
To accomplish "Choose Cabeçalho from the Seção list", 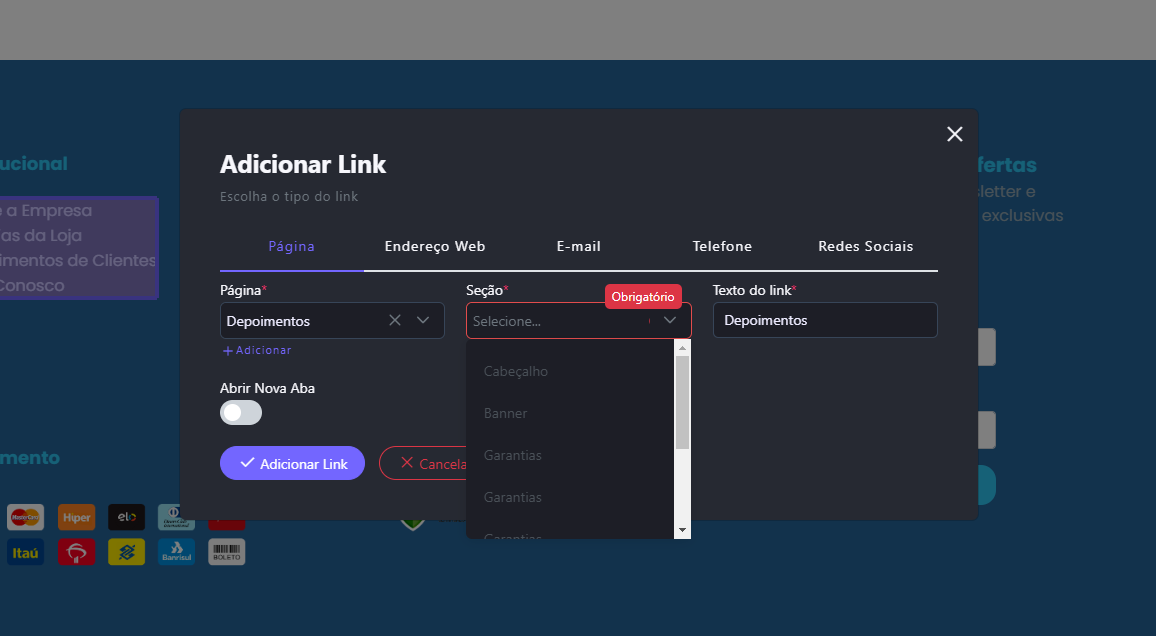I will tap(516, 371).
